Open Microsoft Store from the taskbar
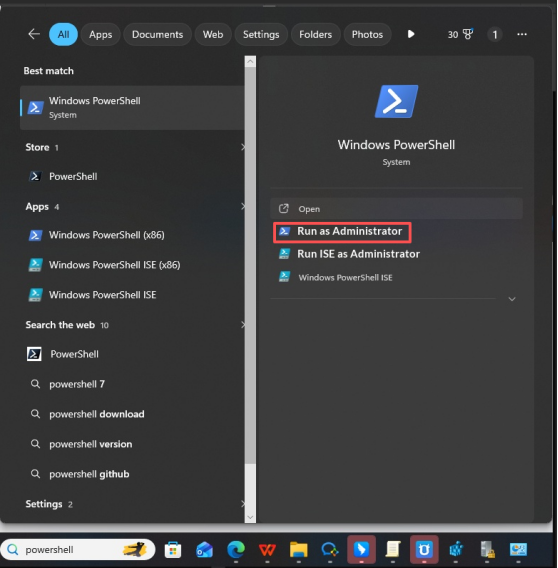The height and width of the screenshot is (568, 558). point(173,550)
